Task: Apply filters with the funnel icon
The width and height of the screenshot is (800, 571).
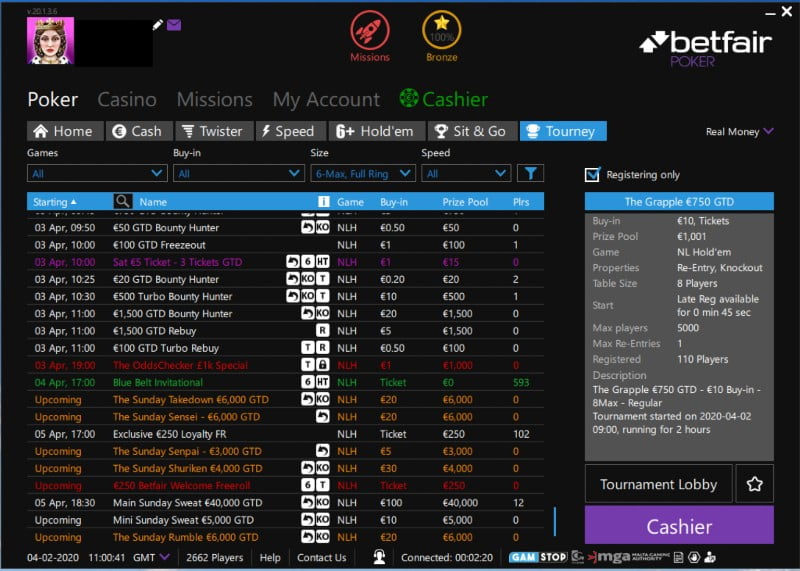Action: point(531,173)
